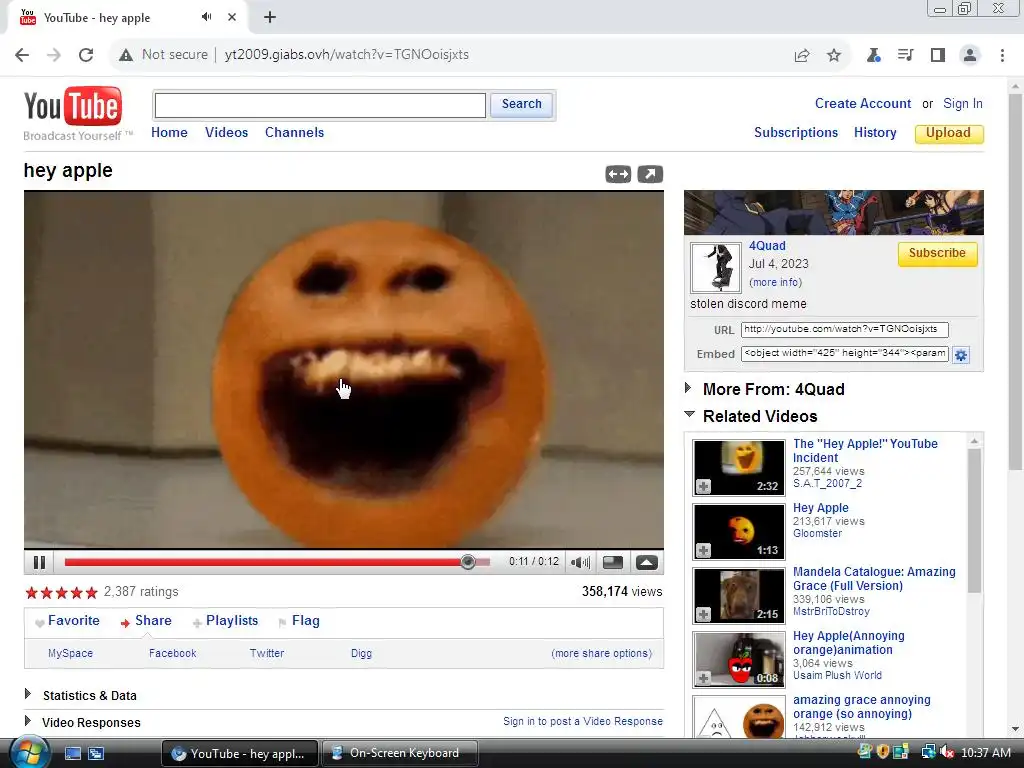Select the Embed code field

click(x=844, y=353)
